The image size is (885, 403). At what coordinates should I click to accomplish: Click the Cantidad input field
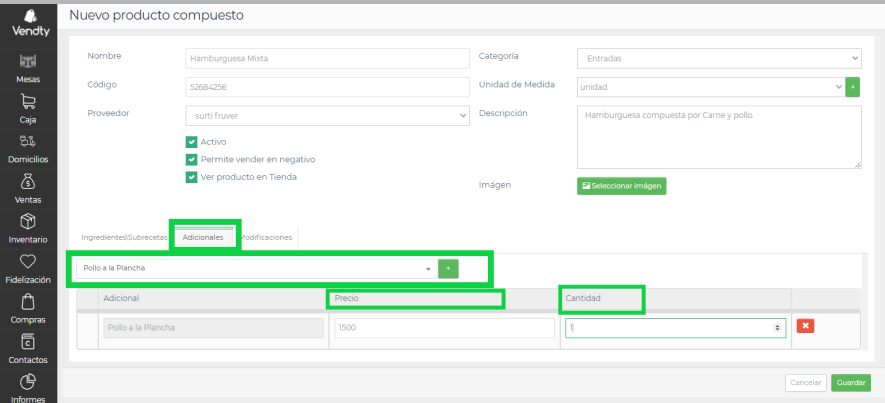tap(676, 328)
